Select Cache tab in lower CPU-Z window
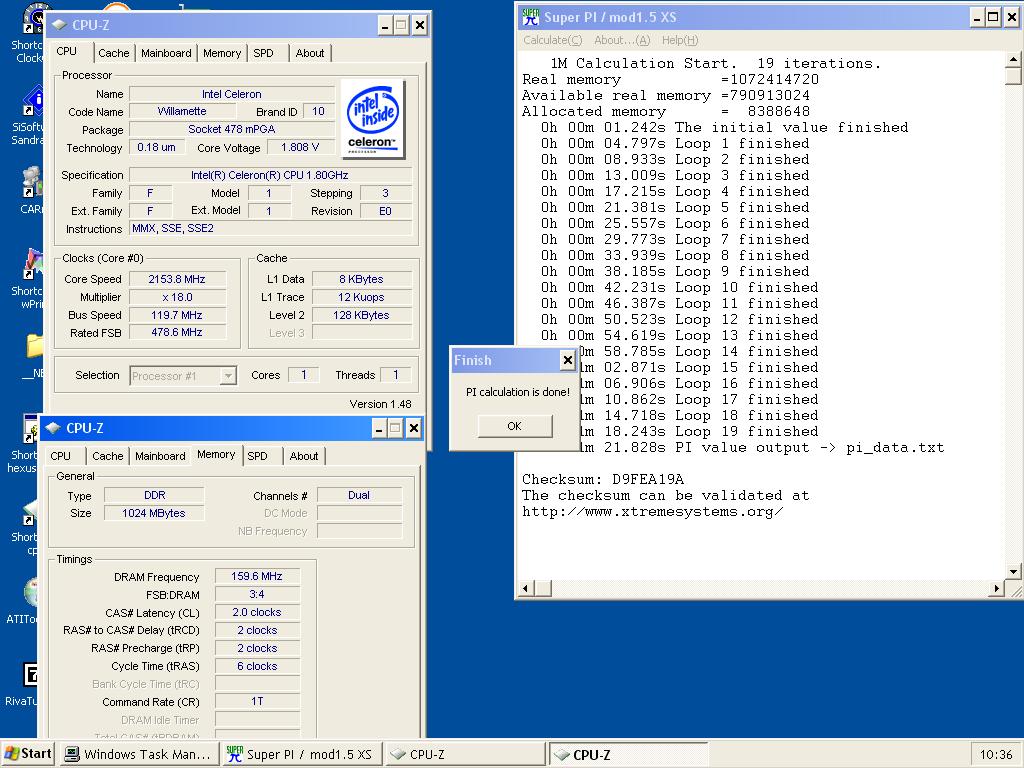 (x=108, y=456)
